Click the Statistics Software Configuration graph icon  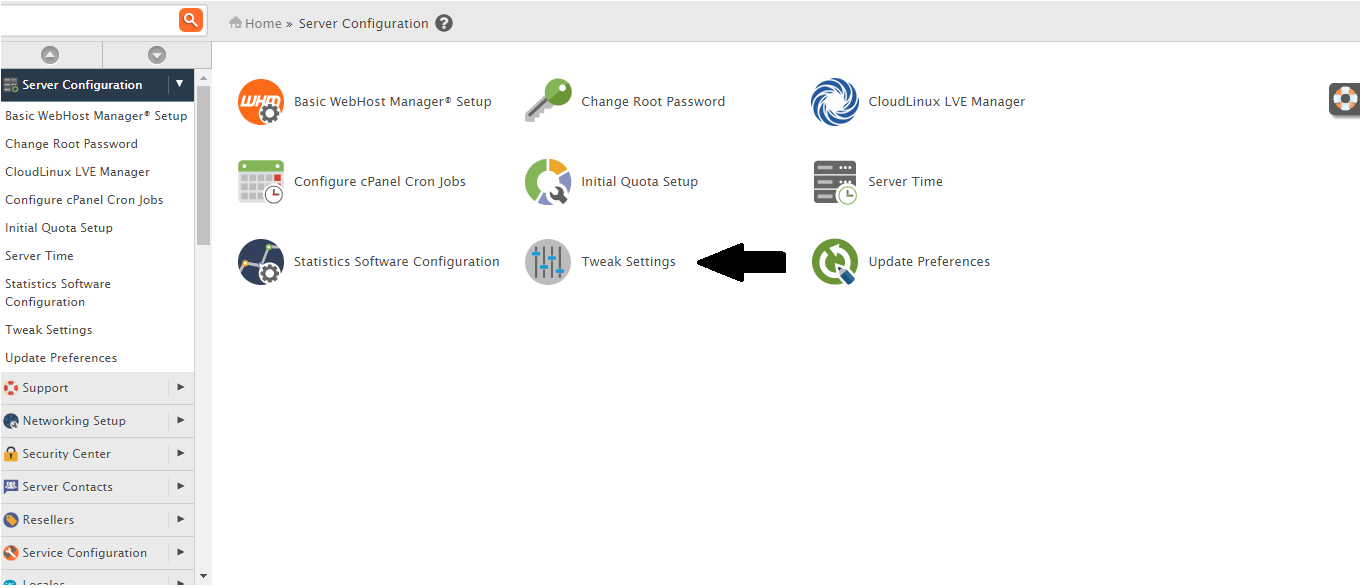coord(261,262)
